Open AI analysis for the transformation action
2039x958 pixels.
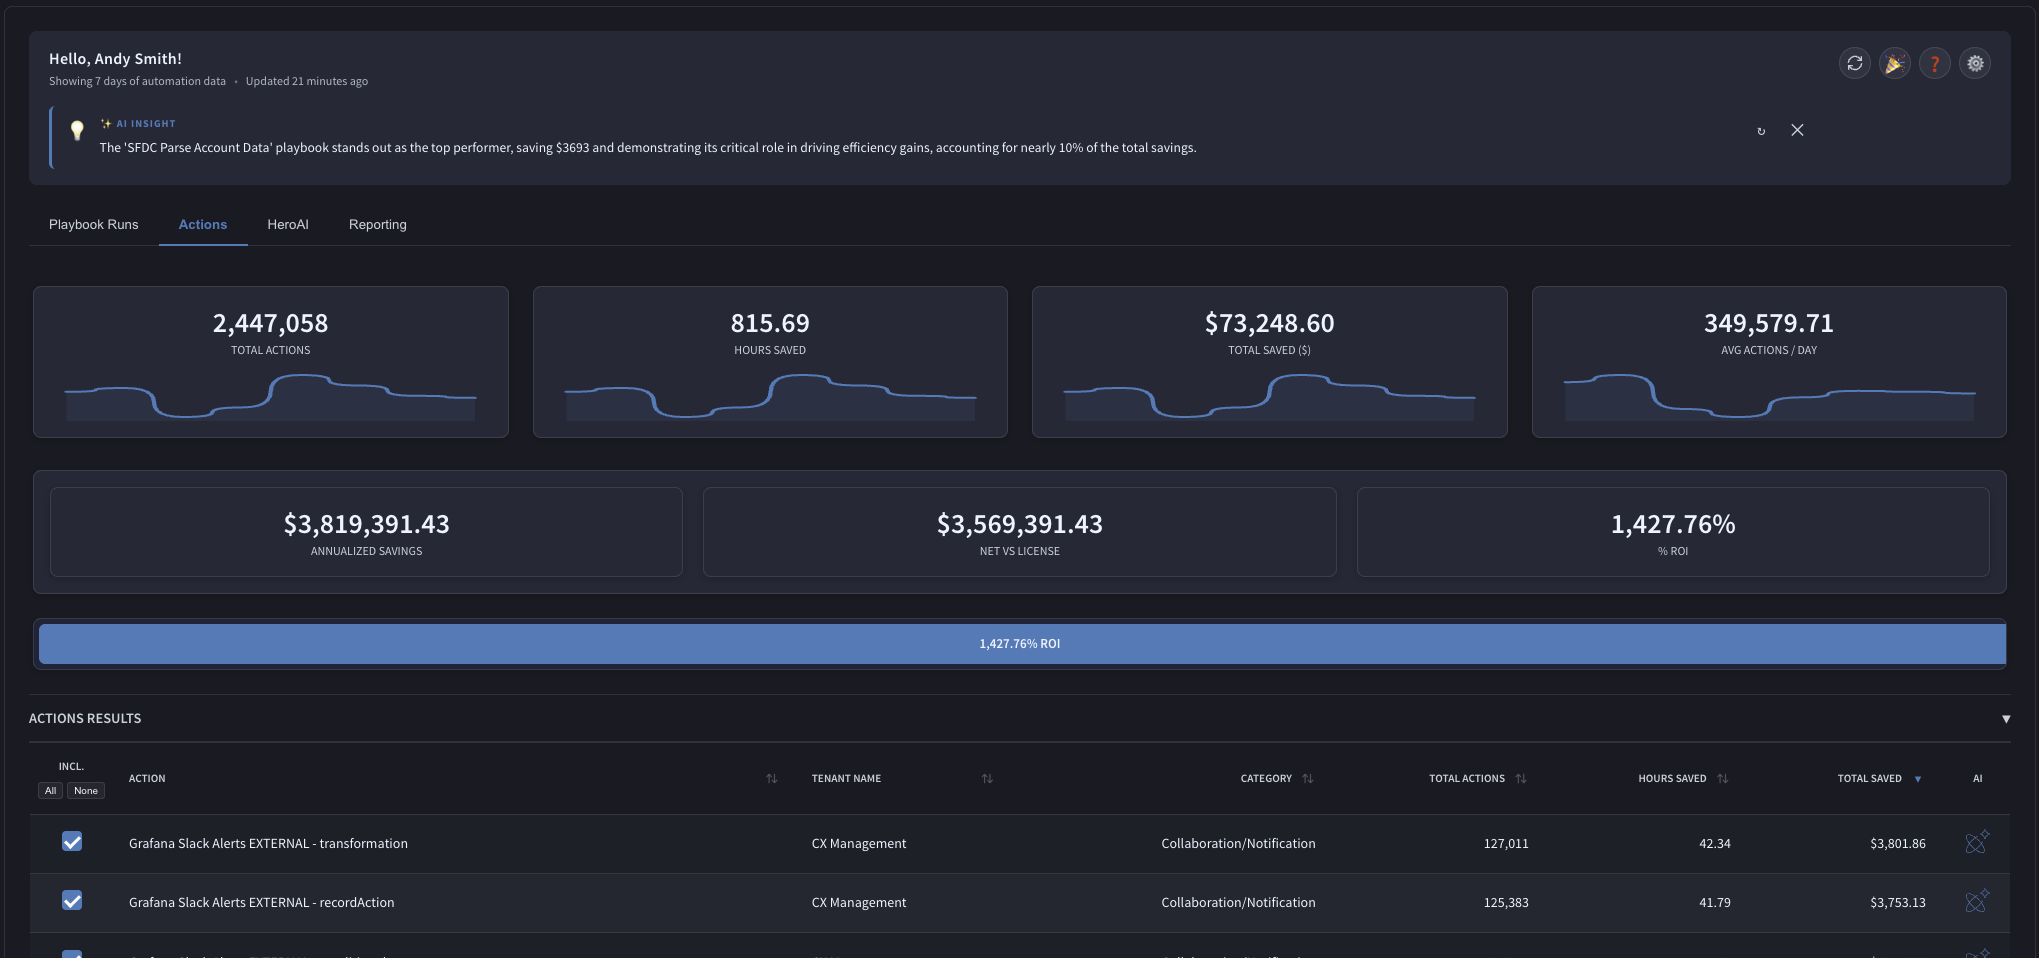[x=1976, y=842]
